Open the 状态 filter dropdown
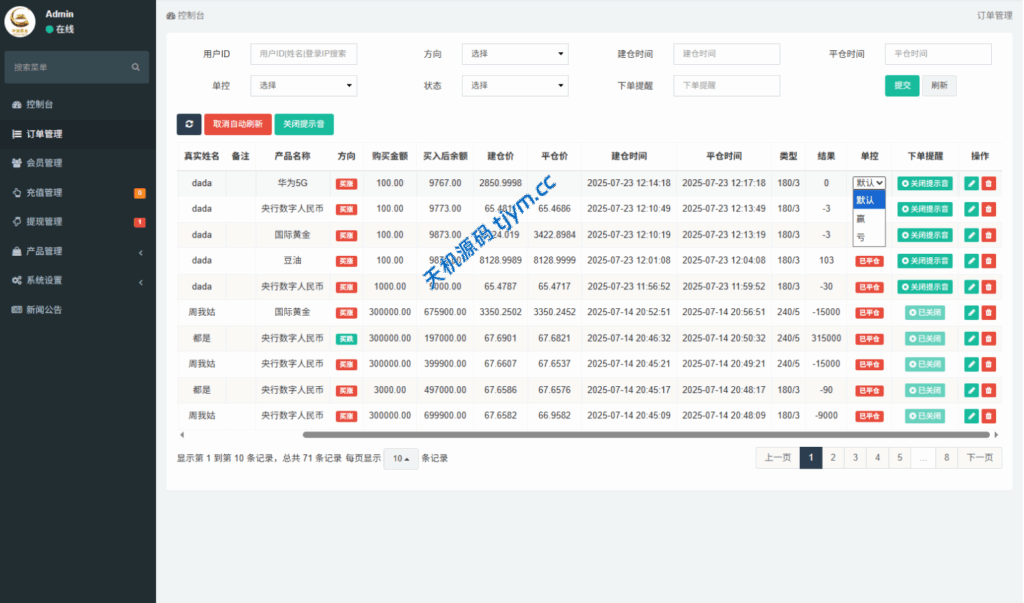 (x=514, y=86)
